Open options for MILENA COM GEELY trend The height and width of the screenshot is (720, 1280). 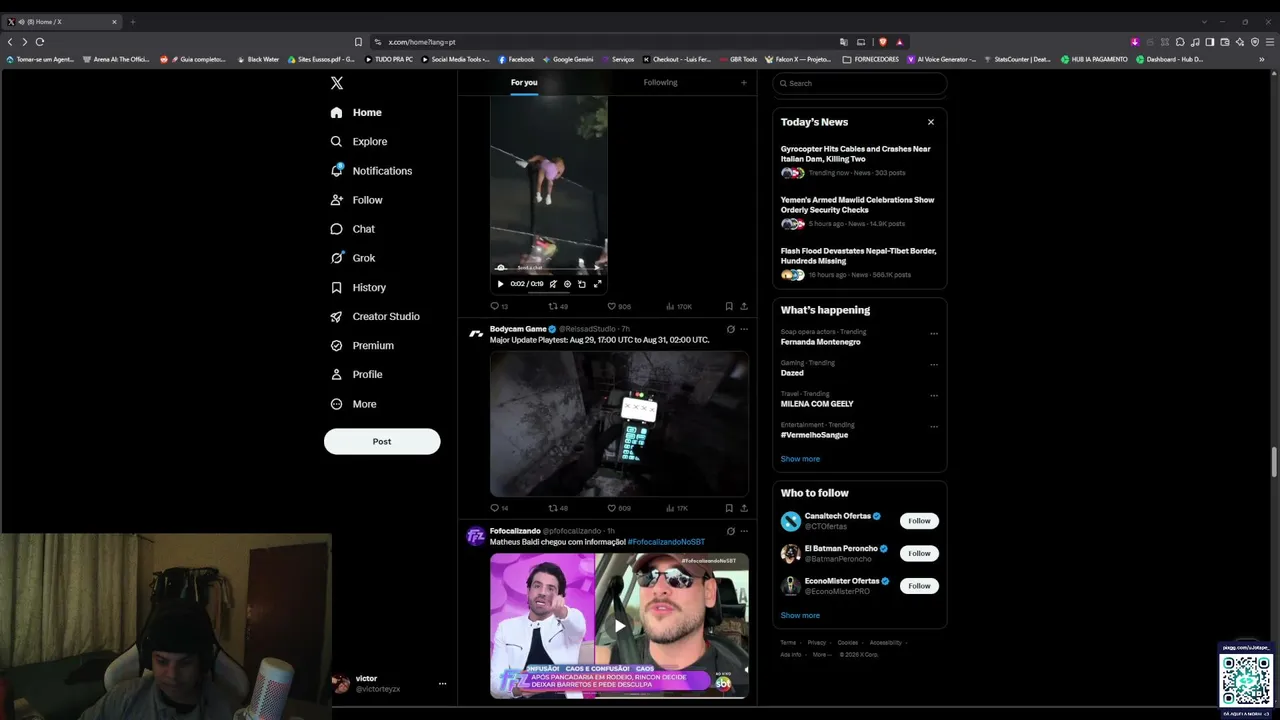click(934, 396)
